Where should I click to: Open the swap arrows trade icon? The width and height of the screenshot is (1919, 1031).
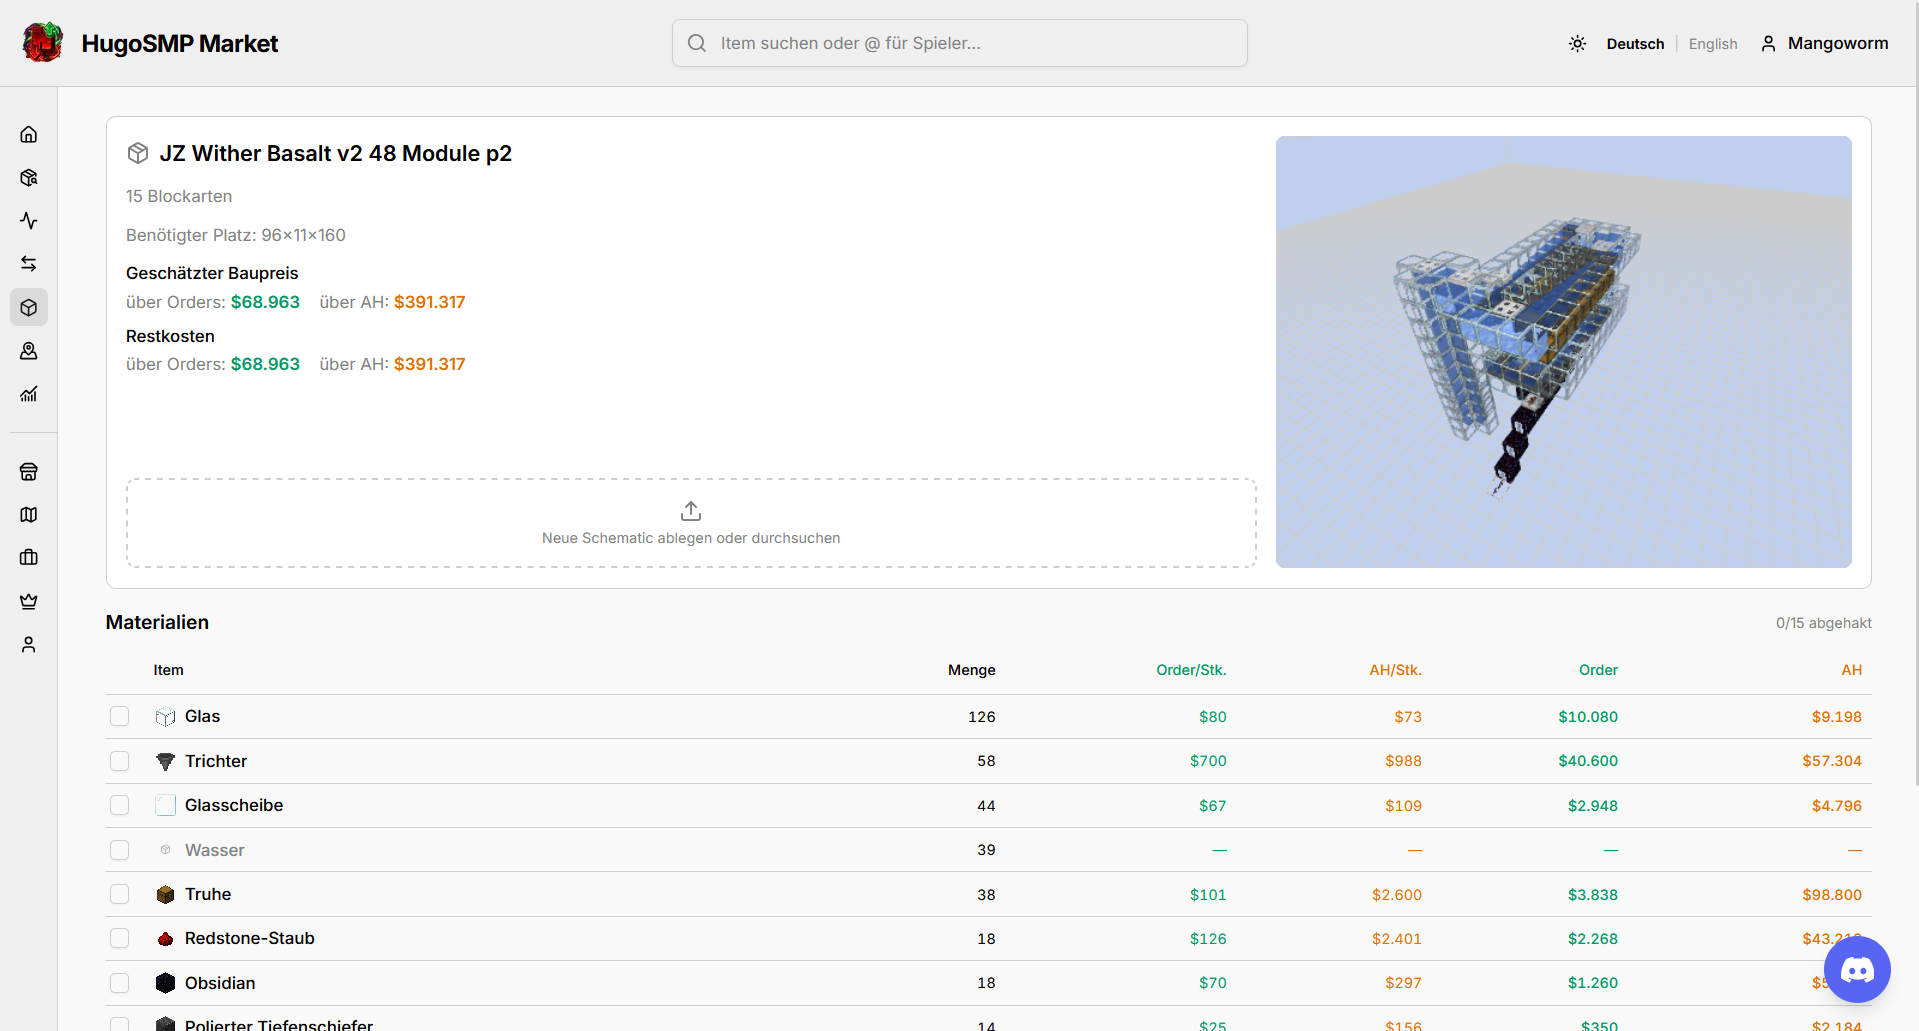[29, 264]
